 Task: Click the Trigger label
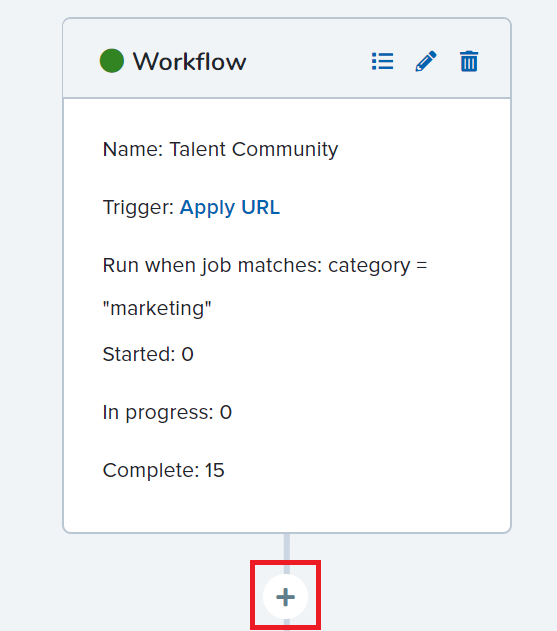138,208
